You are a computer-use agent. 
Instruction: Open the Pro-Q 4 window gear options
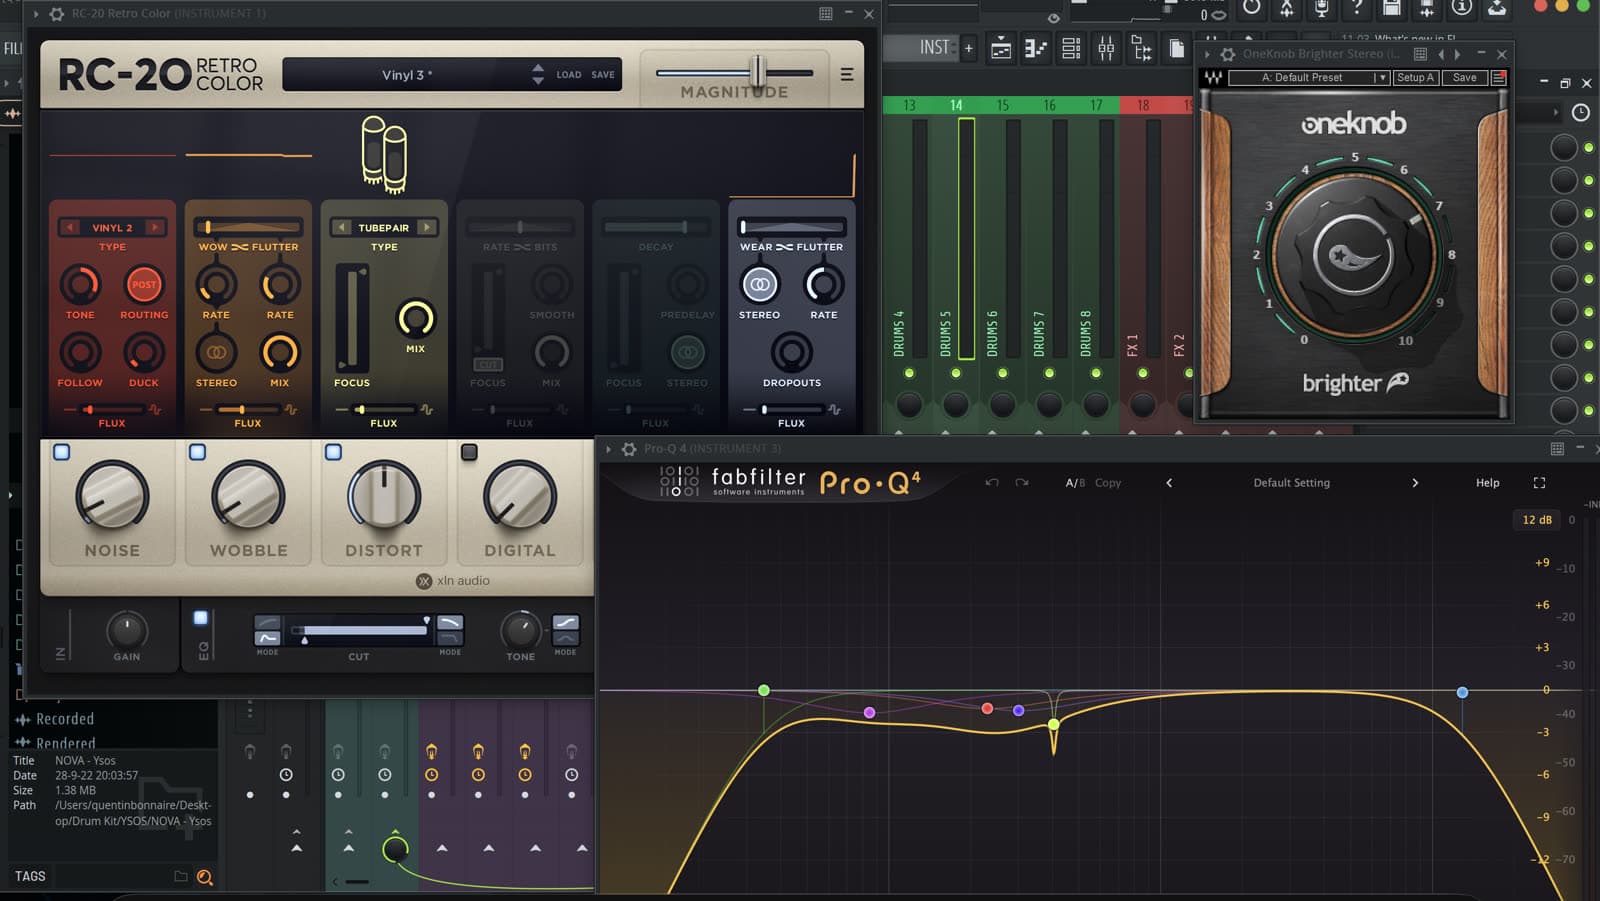pyautogui.click(x=629, y=449)
